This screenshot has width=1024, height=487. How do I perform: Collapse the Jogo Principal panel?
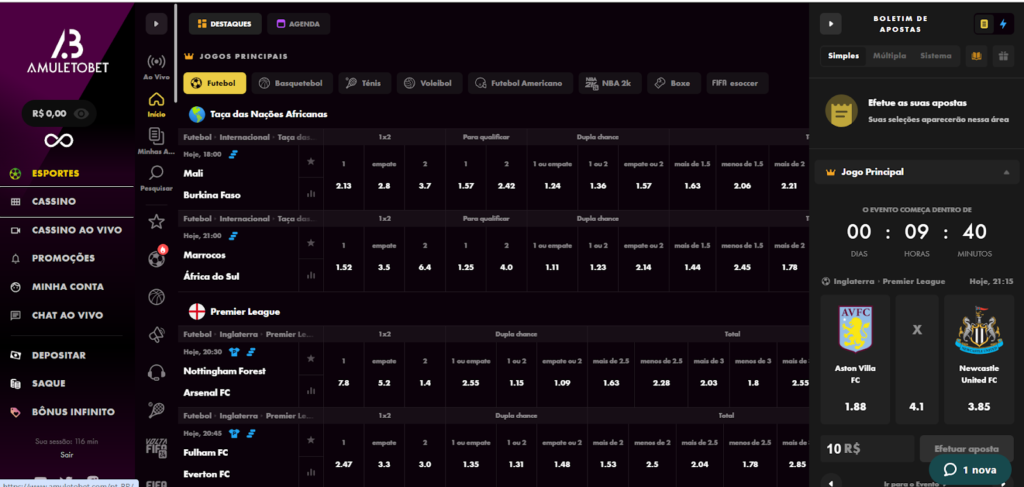(1003, 172)
